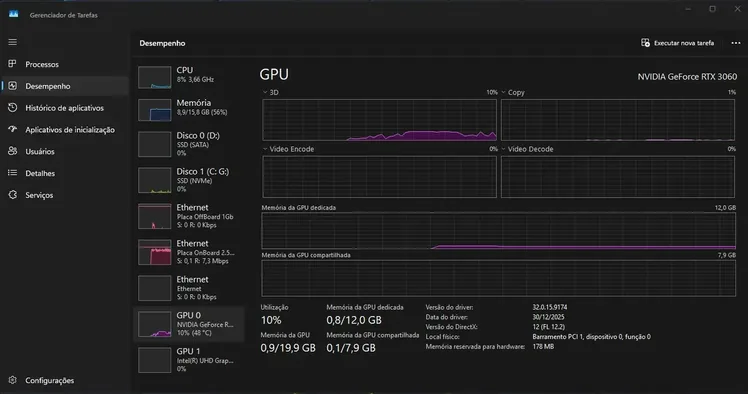Screen dimensions: 748x394
Task: Click the Gerenciador de Tarefas app icon
Action: point(13,14)
